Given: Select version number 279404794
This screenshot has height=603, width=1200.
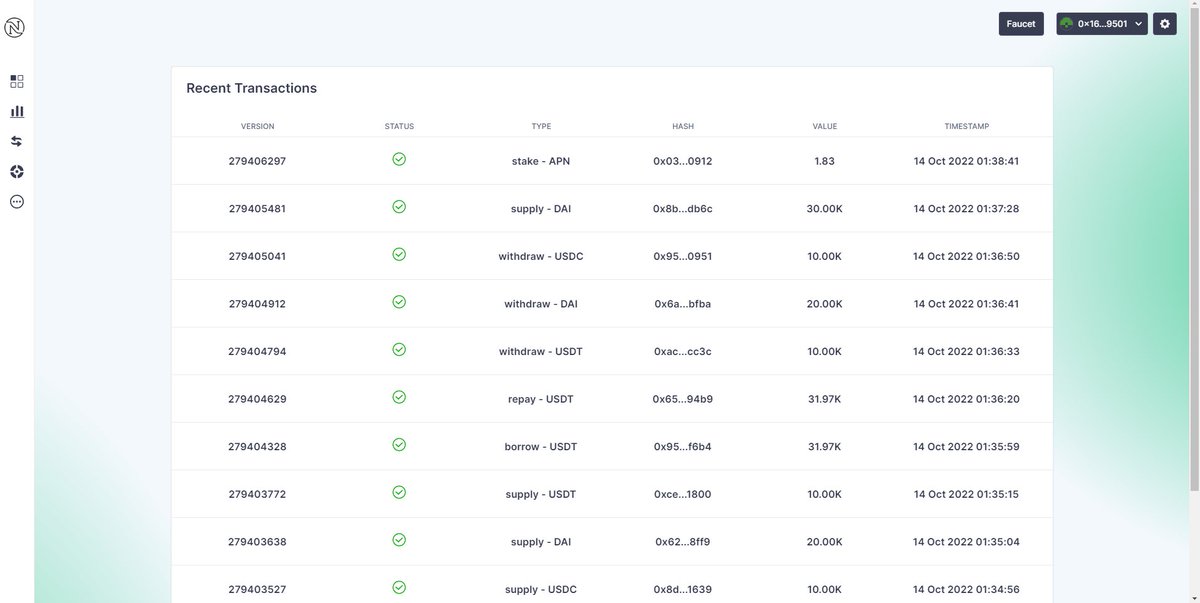Looking at the screenshot, I should [x=257, y=351].
